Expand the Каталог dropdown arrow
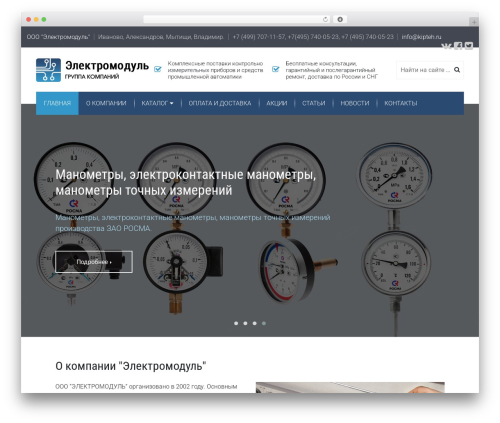The height and width of the screenshot is (423, 500). point(172,104)
